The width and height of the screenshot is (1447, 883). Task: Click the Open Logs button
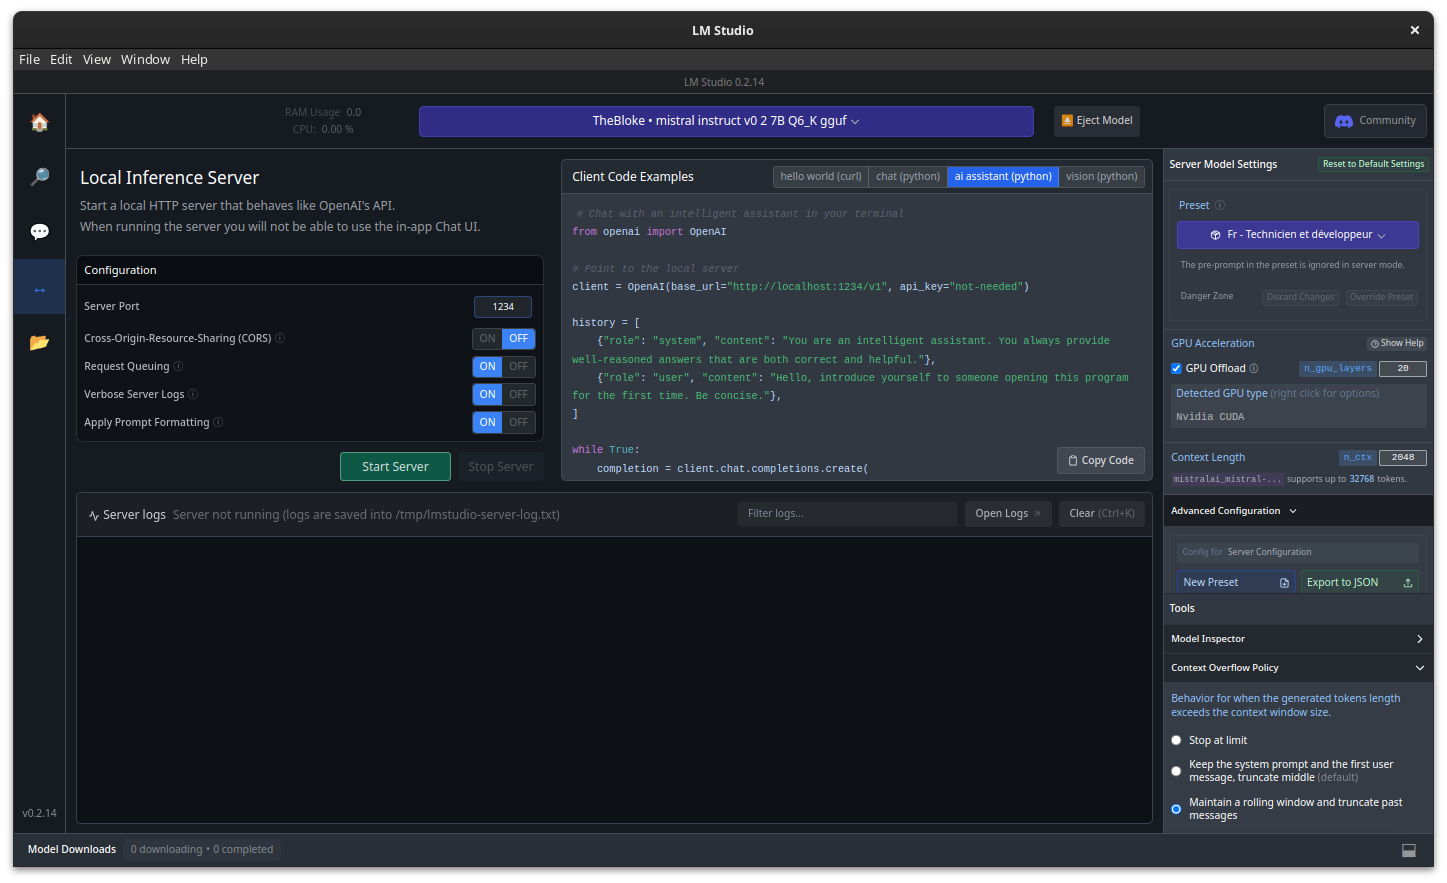[1008, 514]
